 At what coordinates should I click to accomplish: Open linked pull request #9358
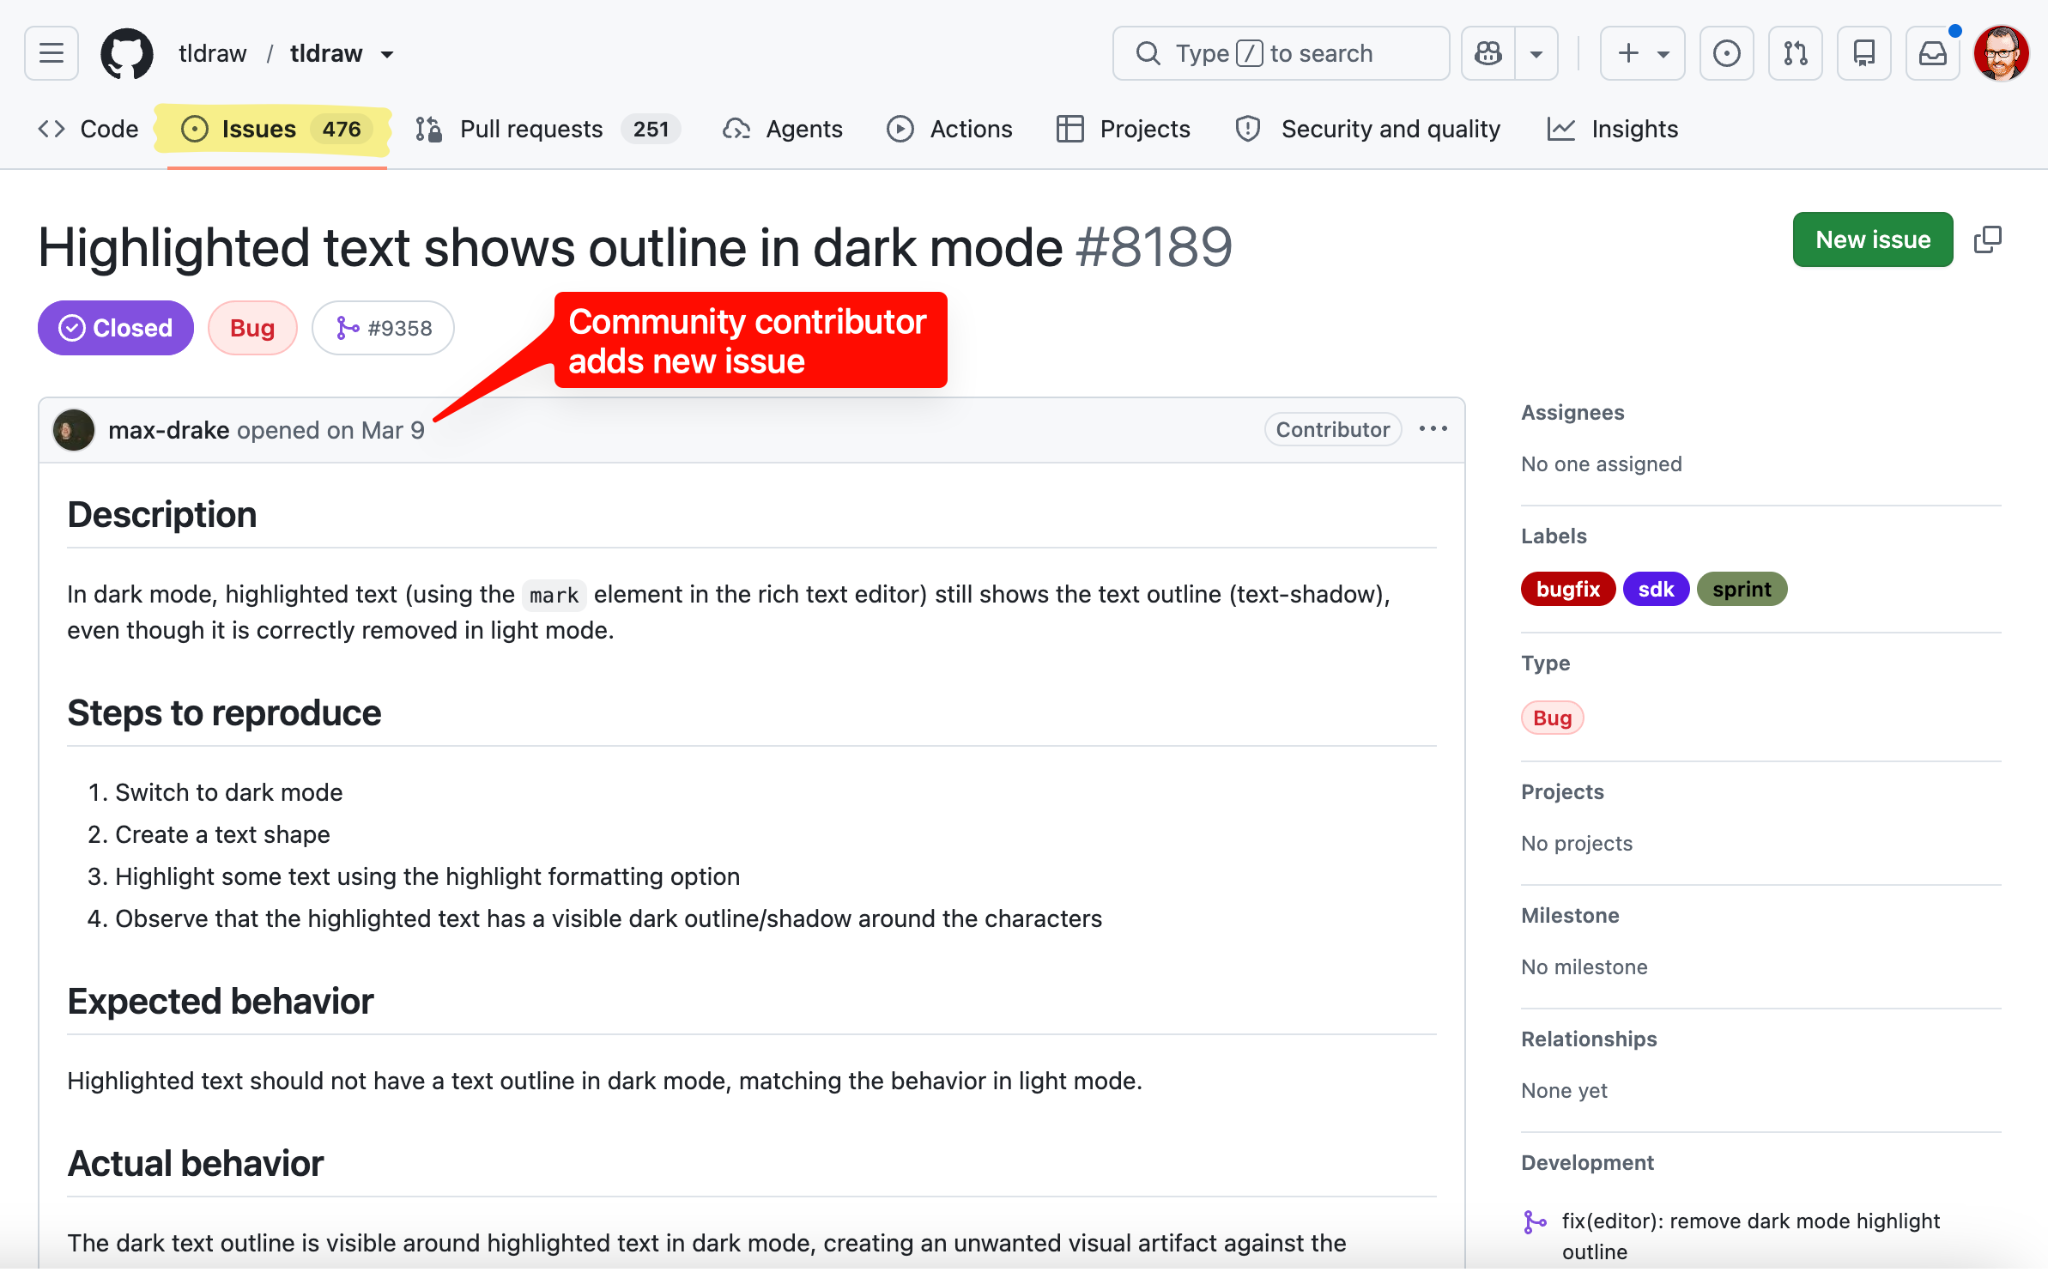383,328
